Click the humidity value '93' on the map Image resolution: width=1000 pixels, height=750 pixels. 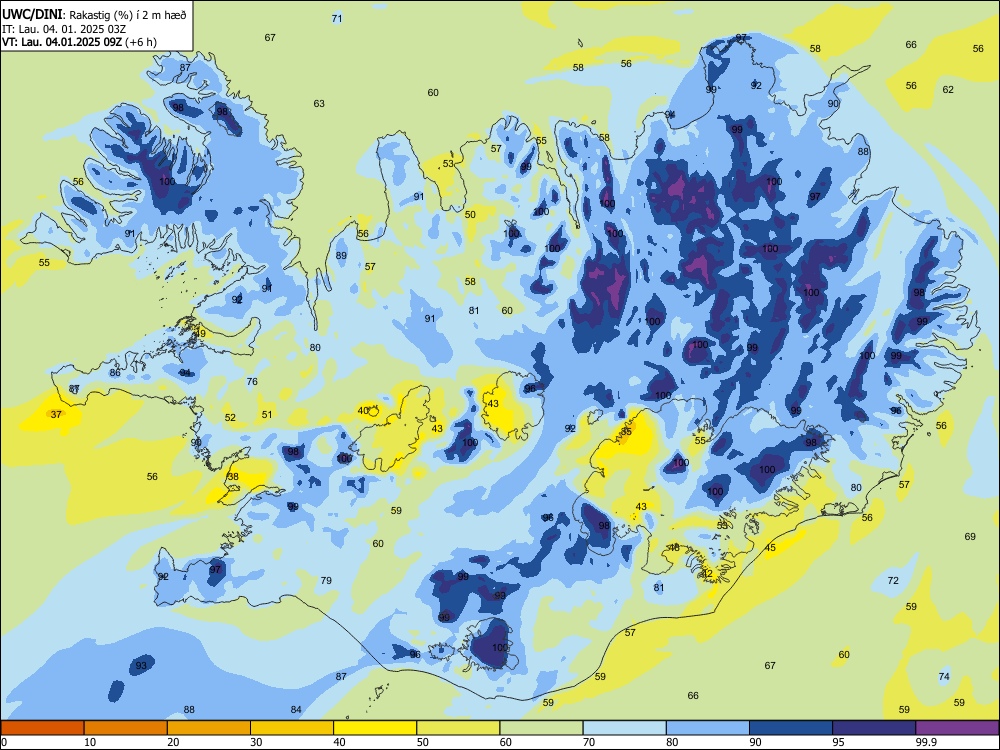(x=141, y=665)
